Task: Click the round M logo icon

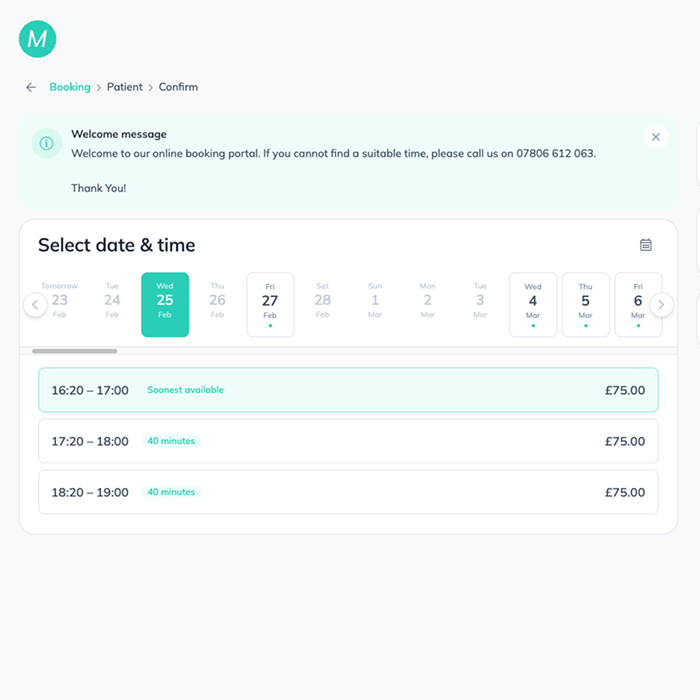Action: (x=38, y=39)
